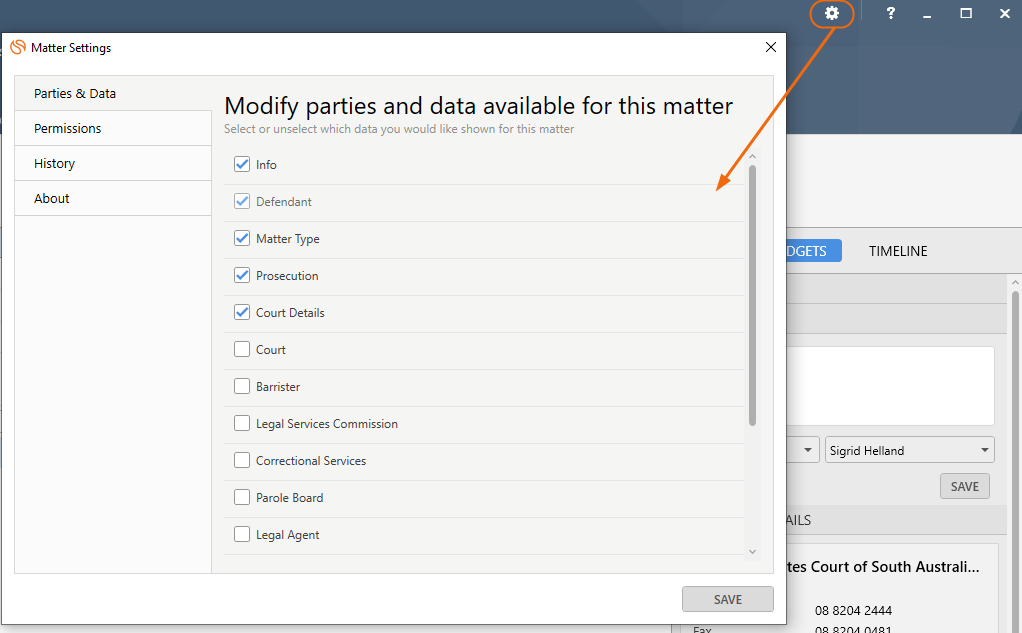
Task: Maximize the main application window
Action: 966,13
